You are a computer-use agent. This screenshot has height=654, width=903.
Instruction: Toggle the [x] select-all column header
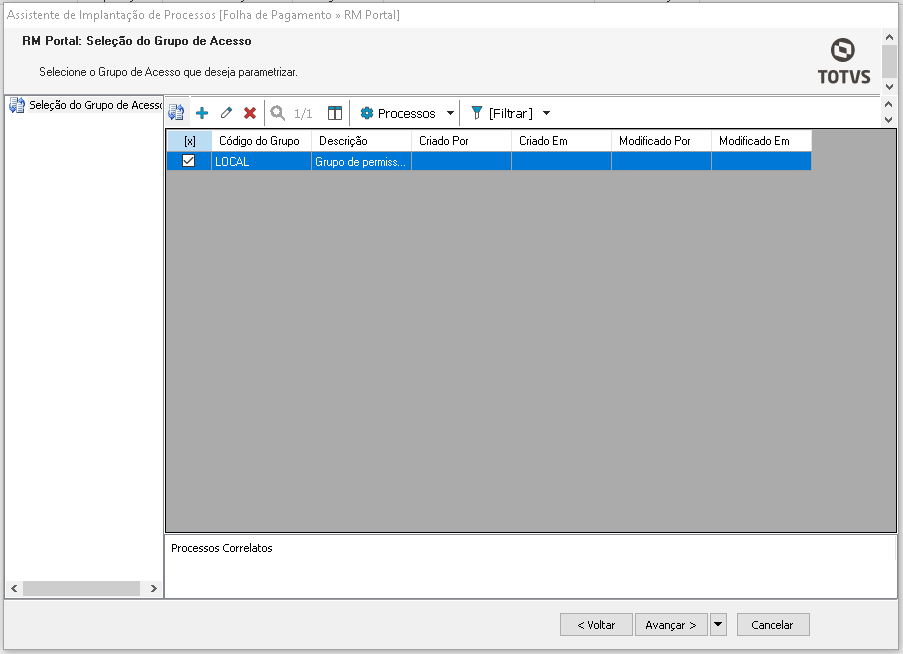coord(189,141)
